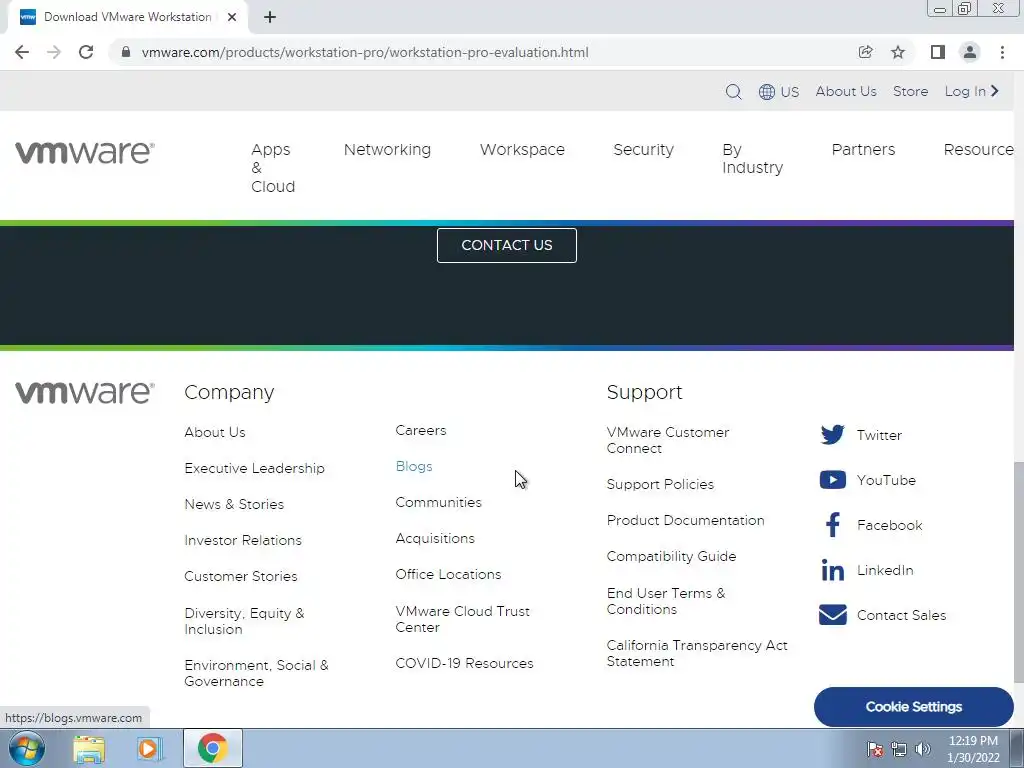Click the Action Center flag tray icon

click(875, 749)
